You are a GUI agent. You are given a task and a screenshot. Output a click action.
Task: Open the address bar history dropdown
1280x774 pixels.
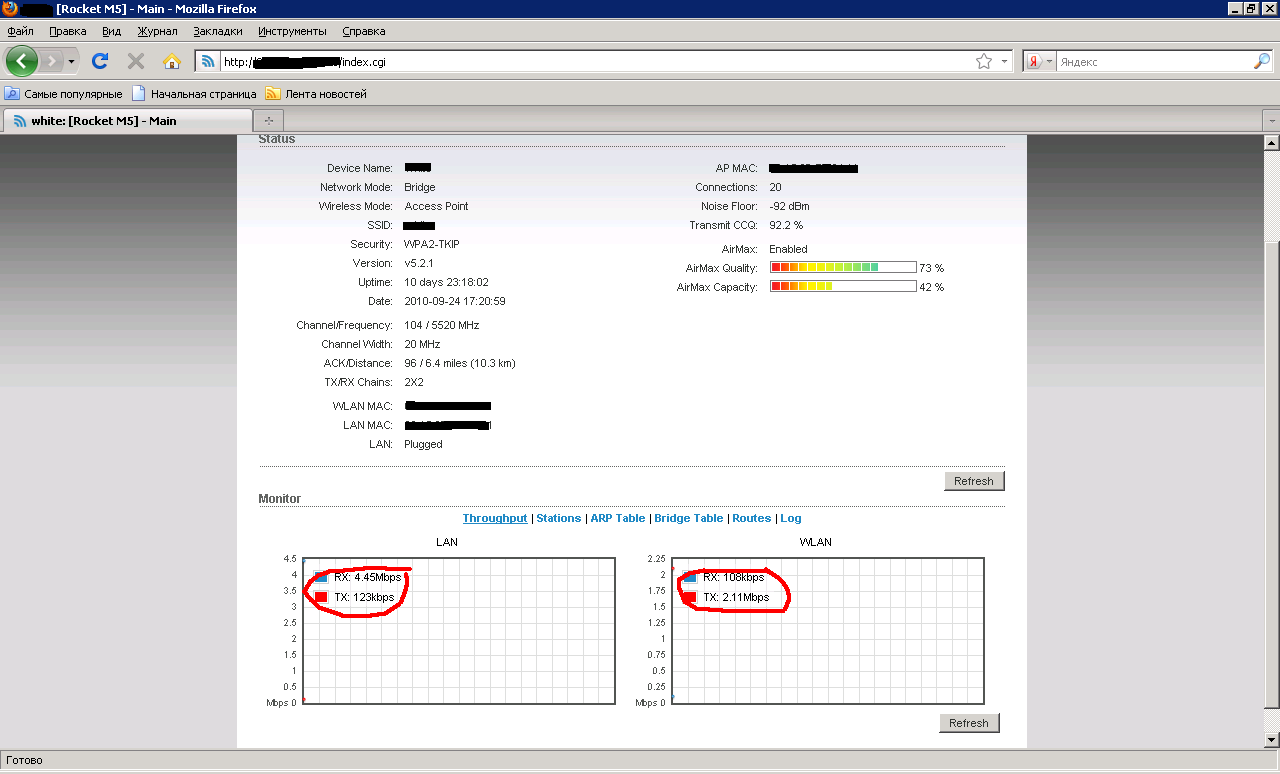(1004, 62)
